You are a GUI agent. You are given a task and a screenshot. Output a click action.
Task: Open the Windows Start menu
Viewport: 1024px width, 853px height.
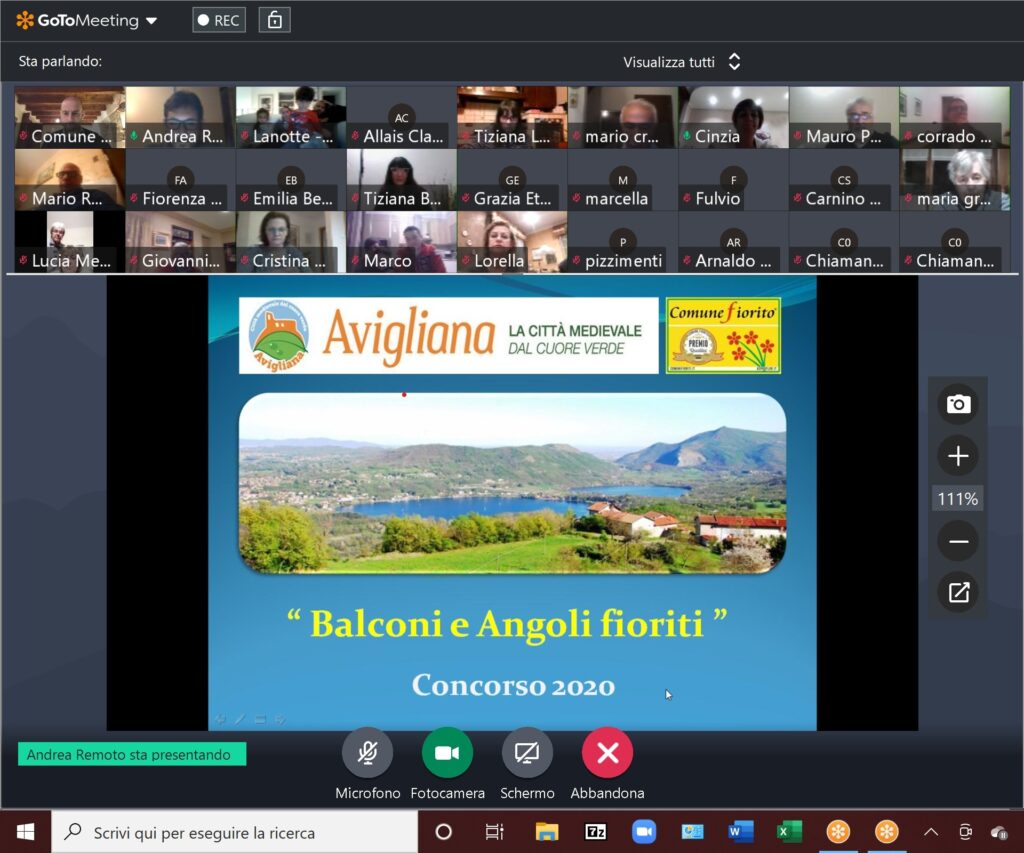pyautogui.click(x=25, y=832)
